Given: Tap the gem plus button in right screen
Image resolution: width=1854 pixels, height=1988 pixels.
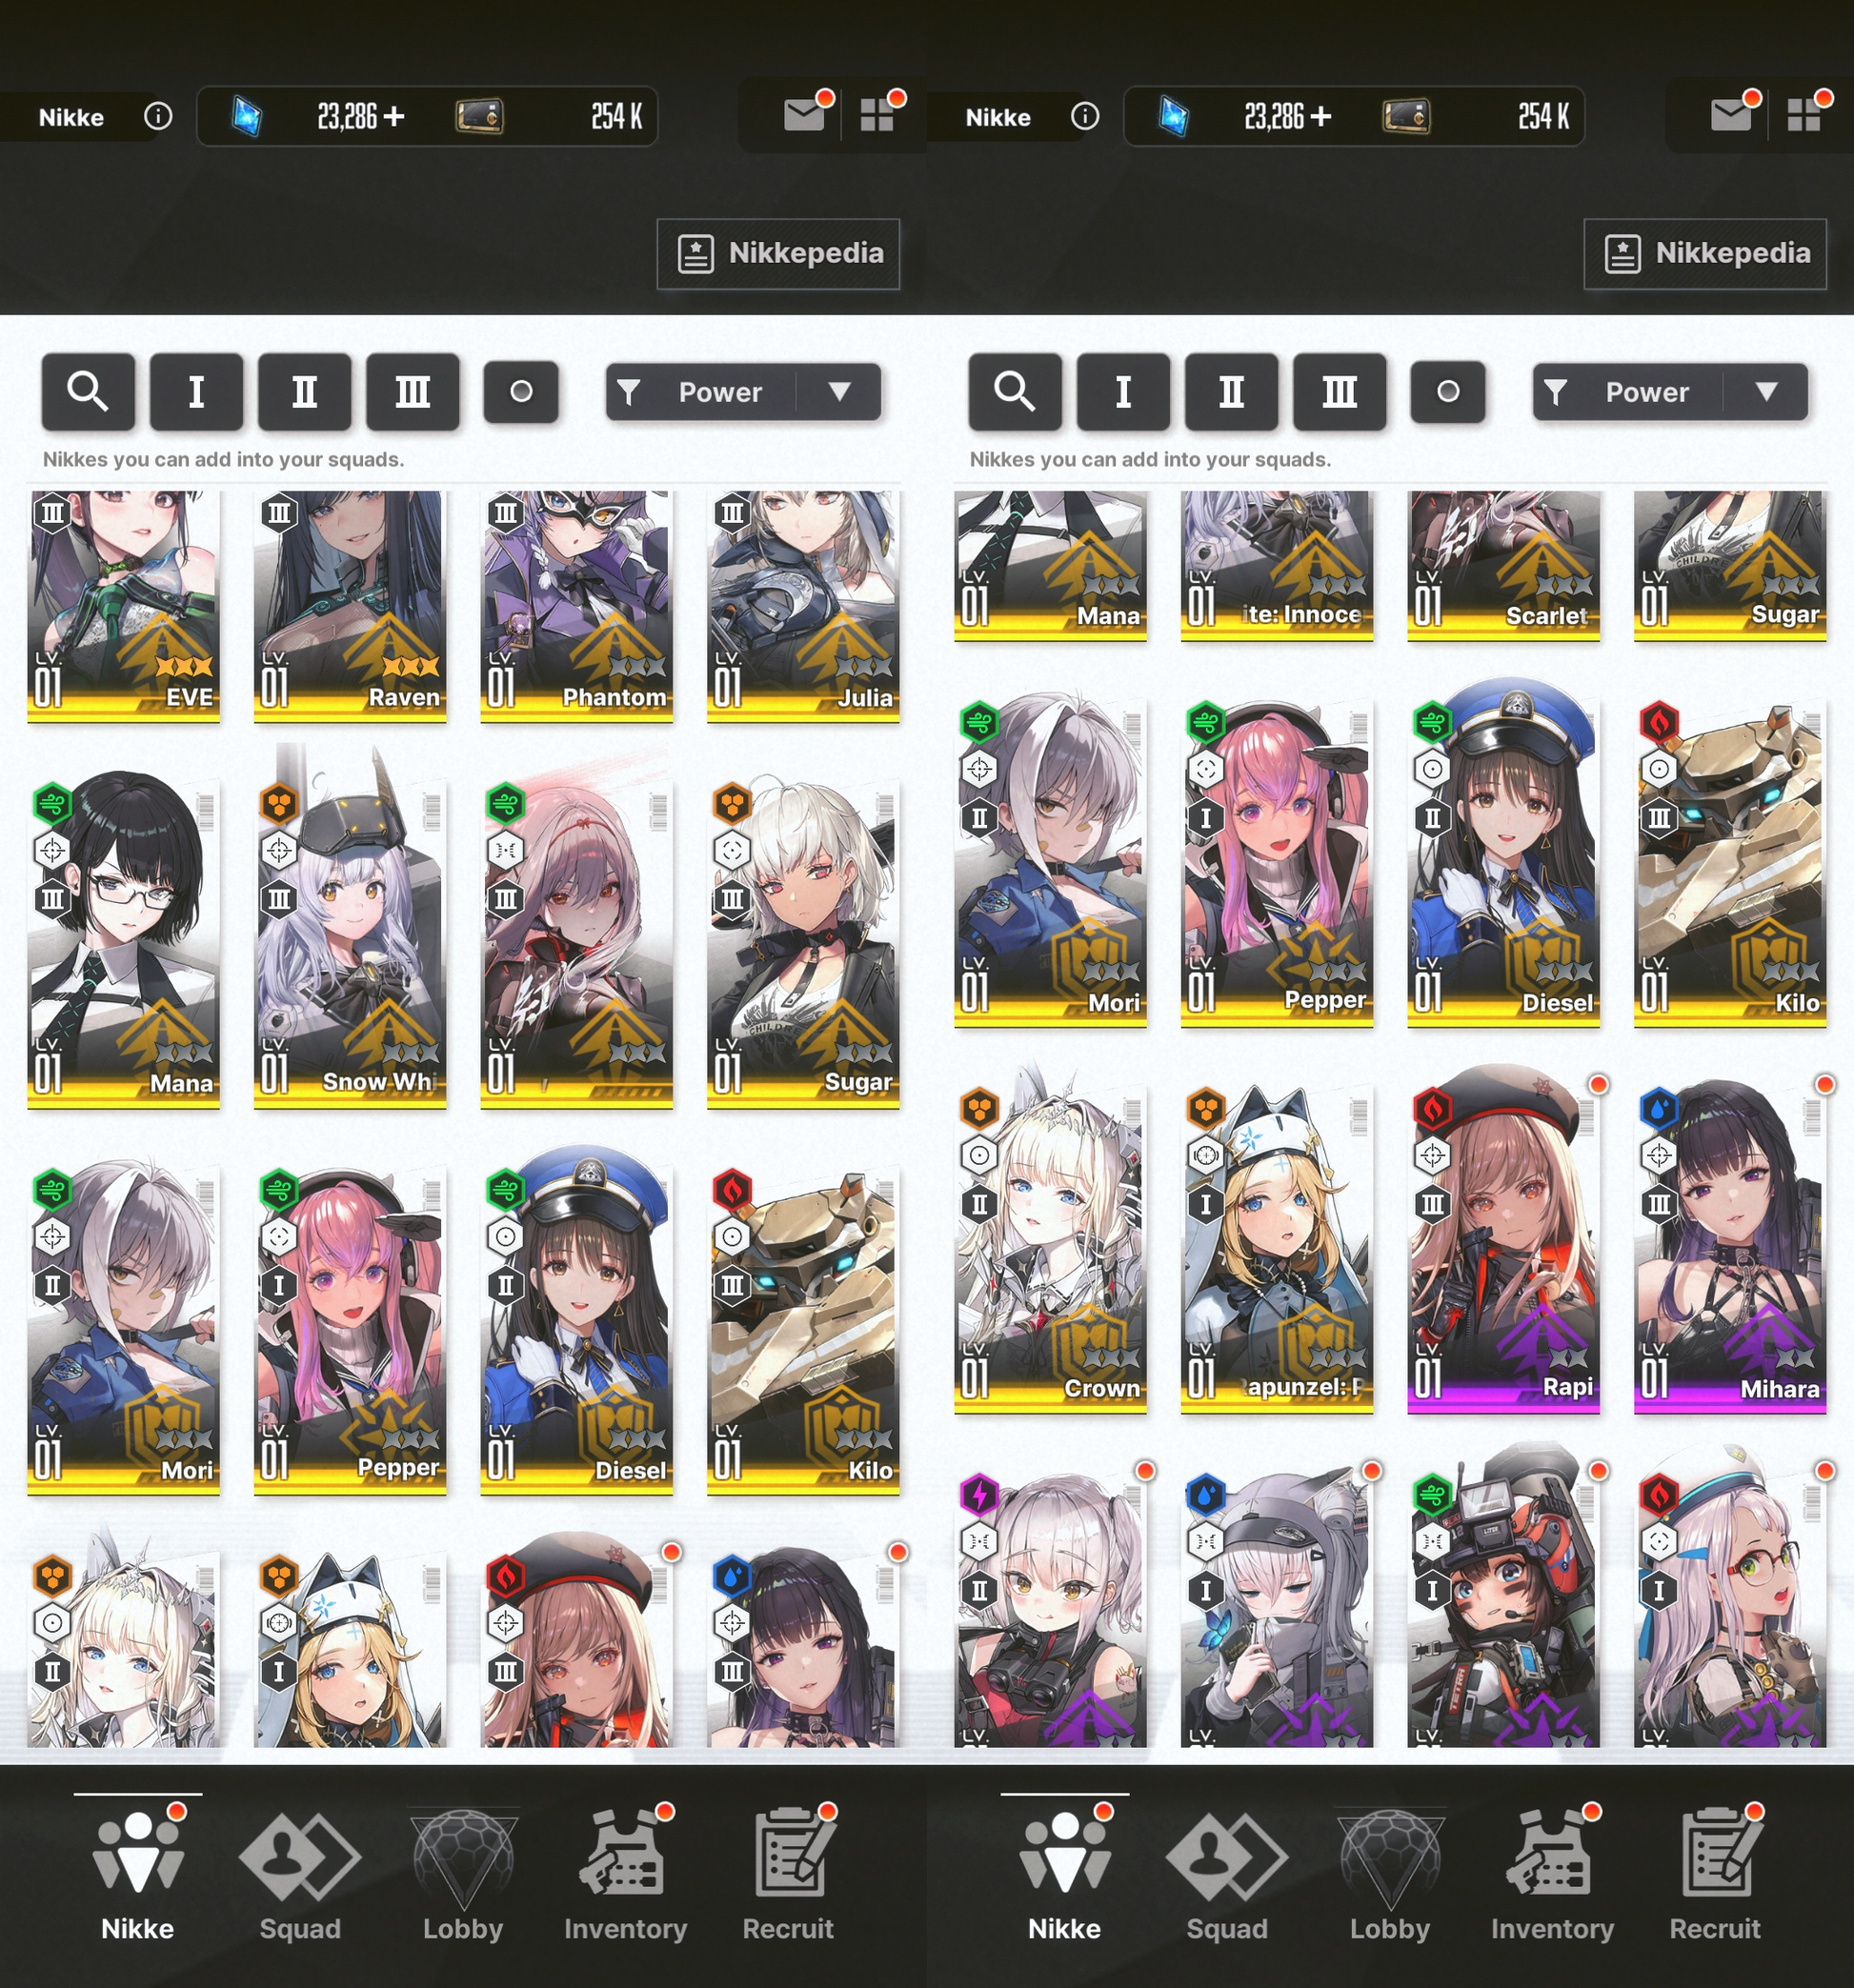Looking at the screenshot, I should pos(1321,117).
